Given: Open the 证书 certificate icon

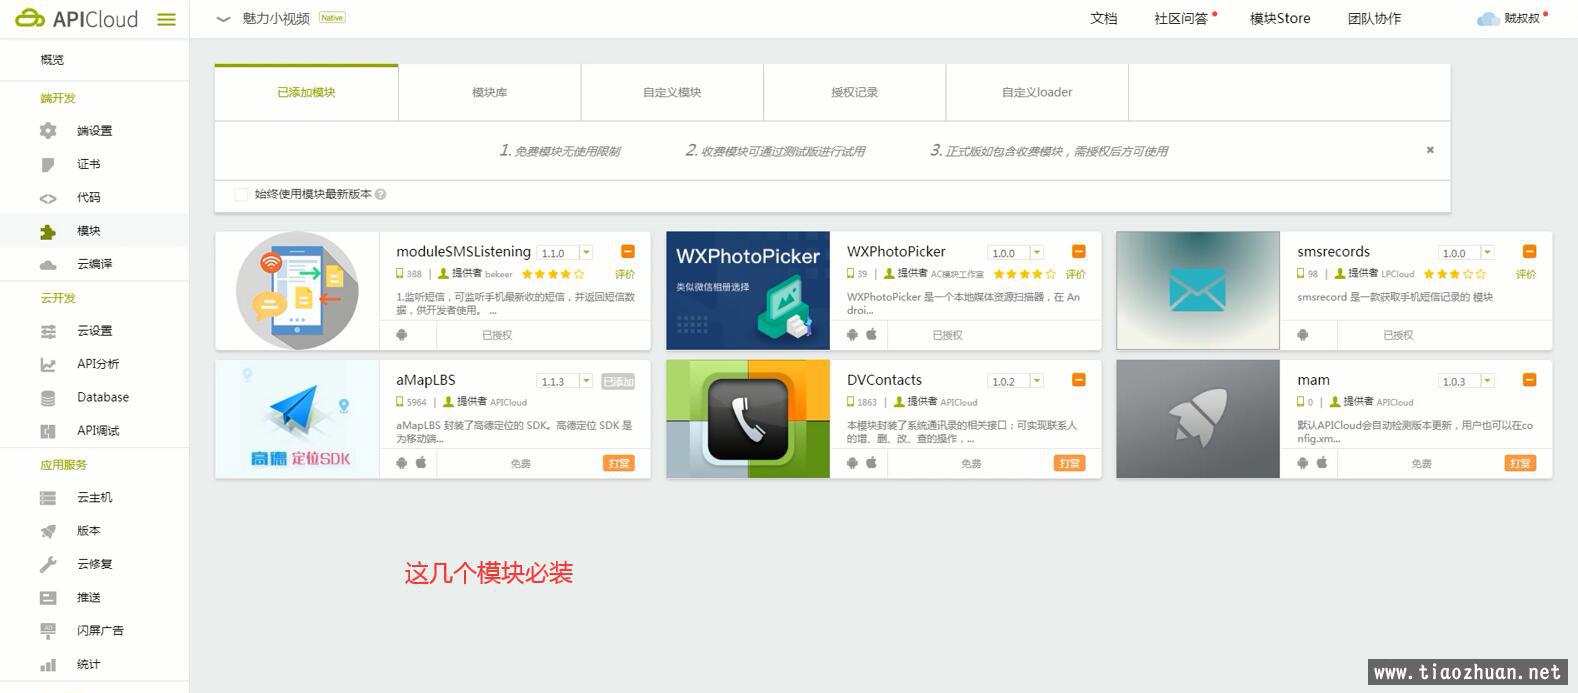Looking at the screenshot, I should coord(48,164).
